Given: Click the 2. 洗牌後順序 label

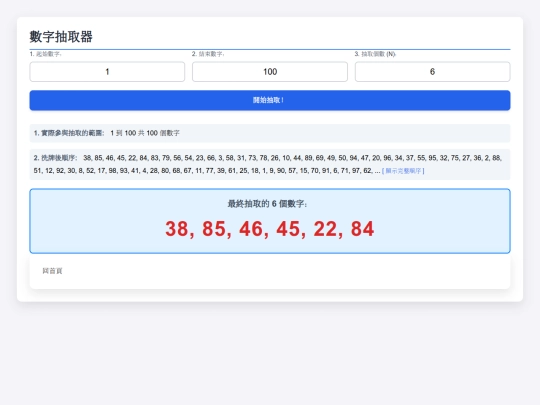Looking at the screenshot, I should 55,158.
